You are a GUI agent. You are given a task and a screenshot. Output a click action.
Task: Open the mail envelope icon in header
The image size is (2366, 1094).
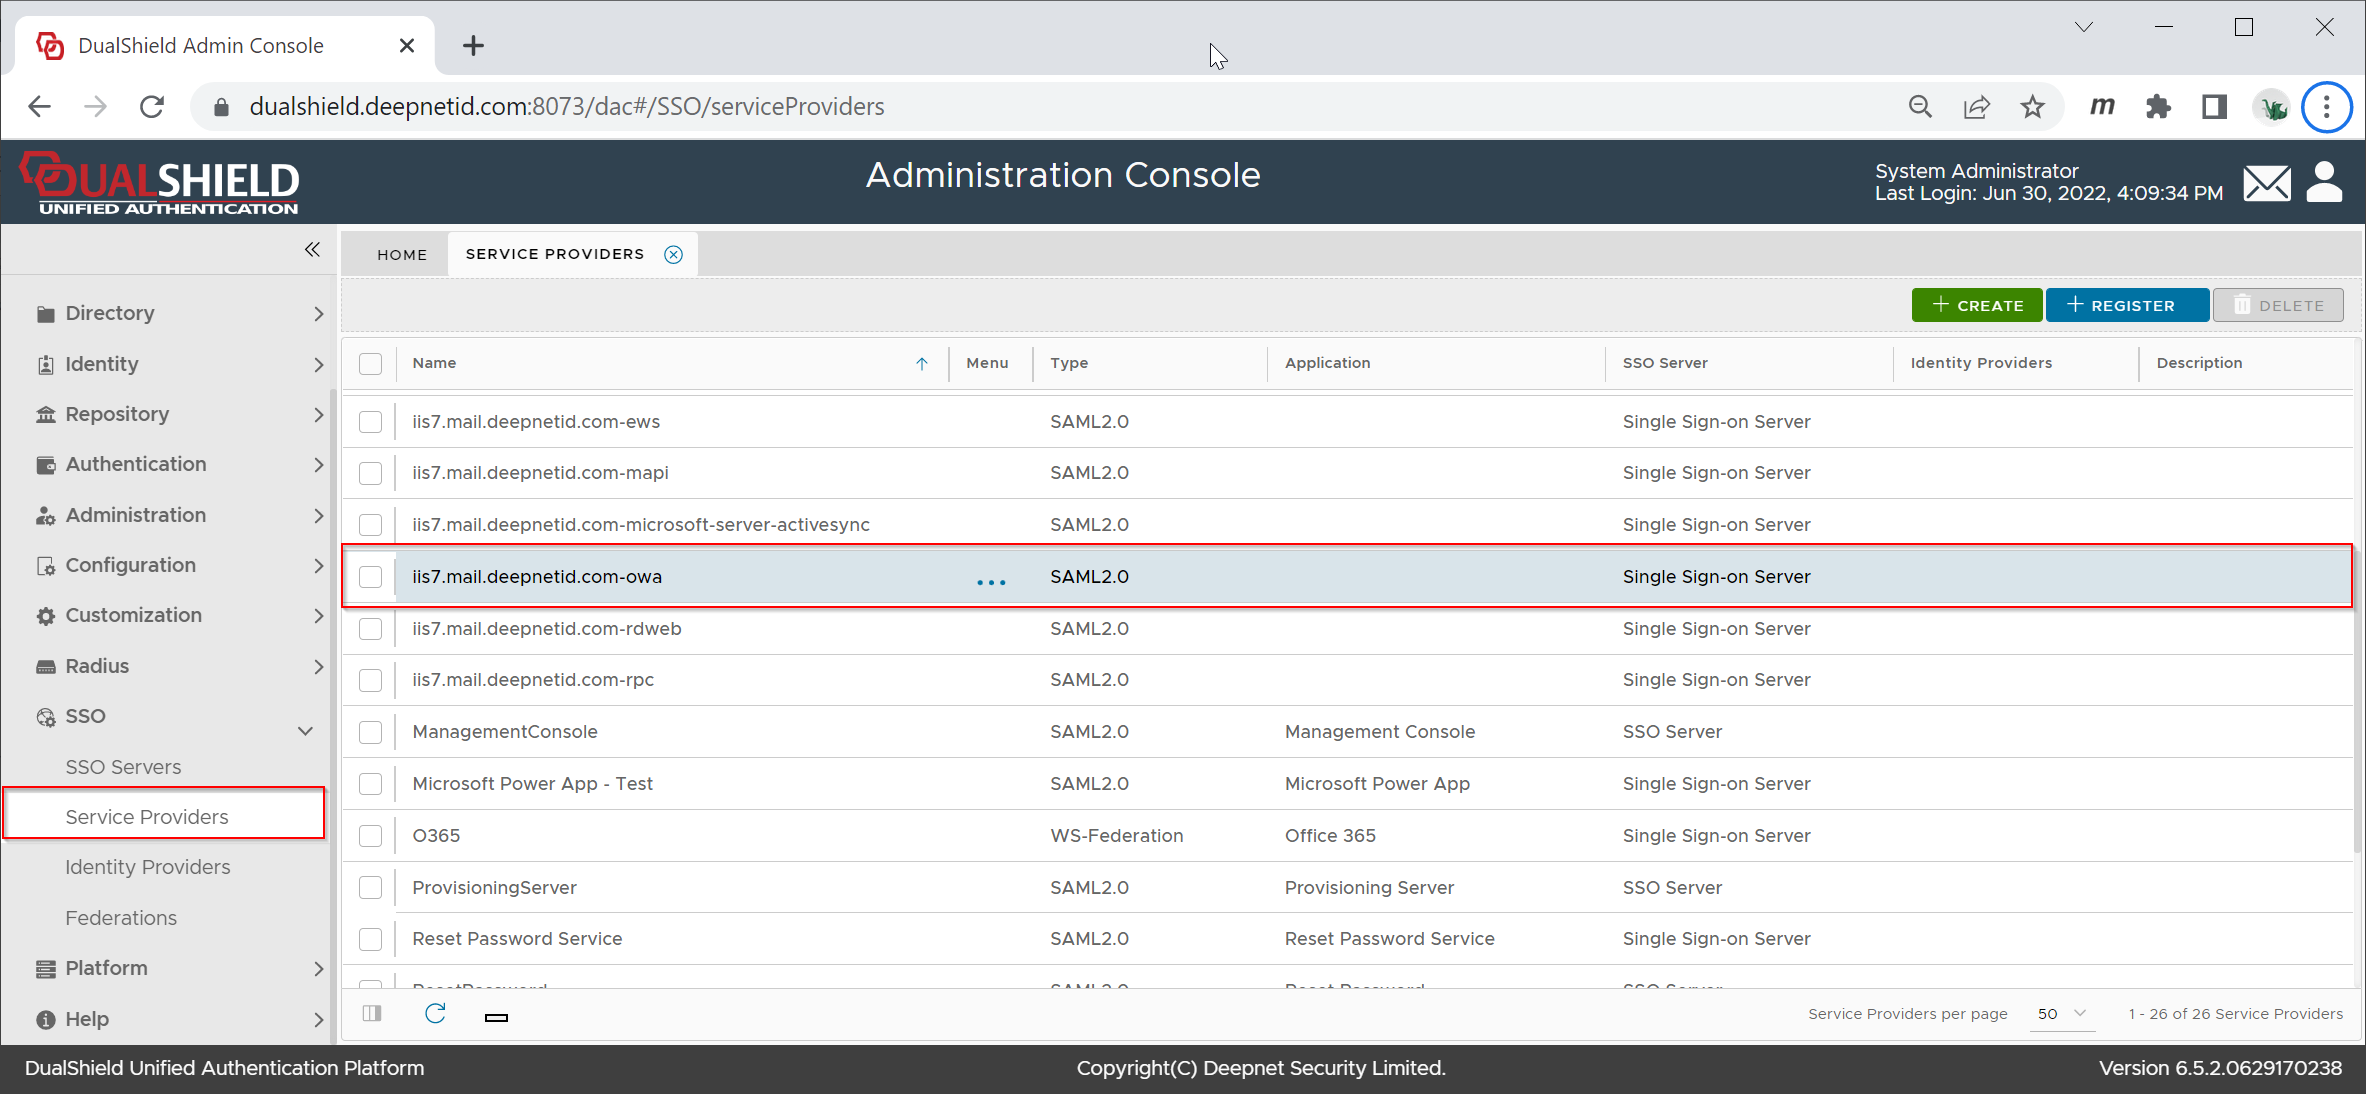2266,183
